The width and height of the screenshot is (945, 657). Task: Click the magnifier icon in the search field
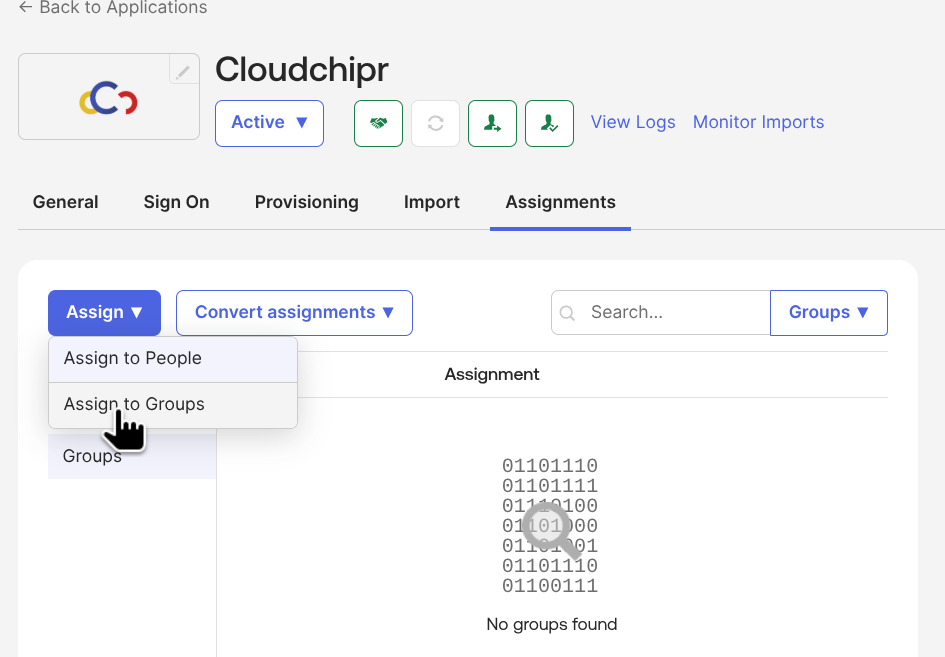click(567, 313)
